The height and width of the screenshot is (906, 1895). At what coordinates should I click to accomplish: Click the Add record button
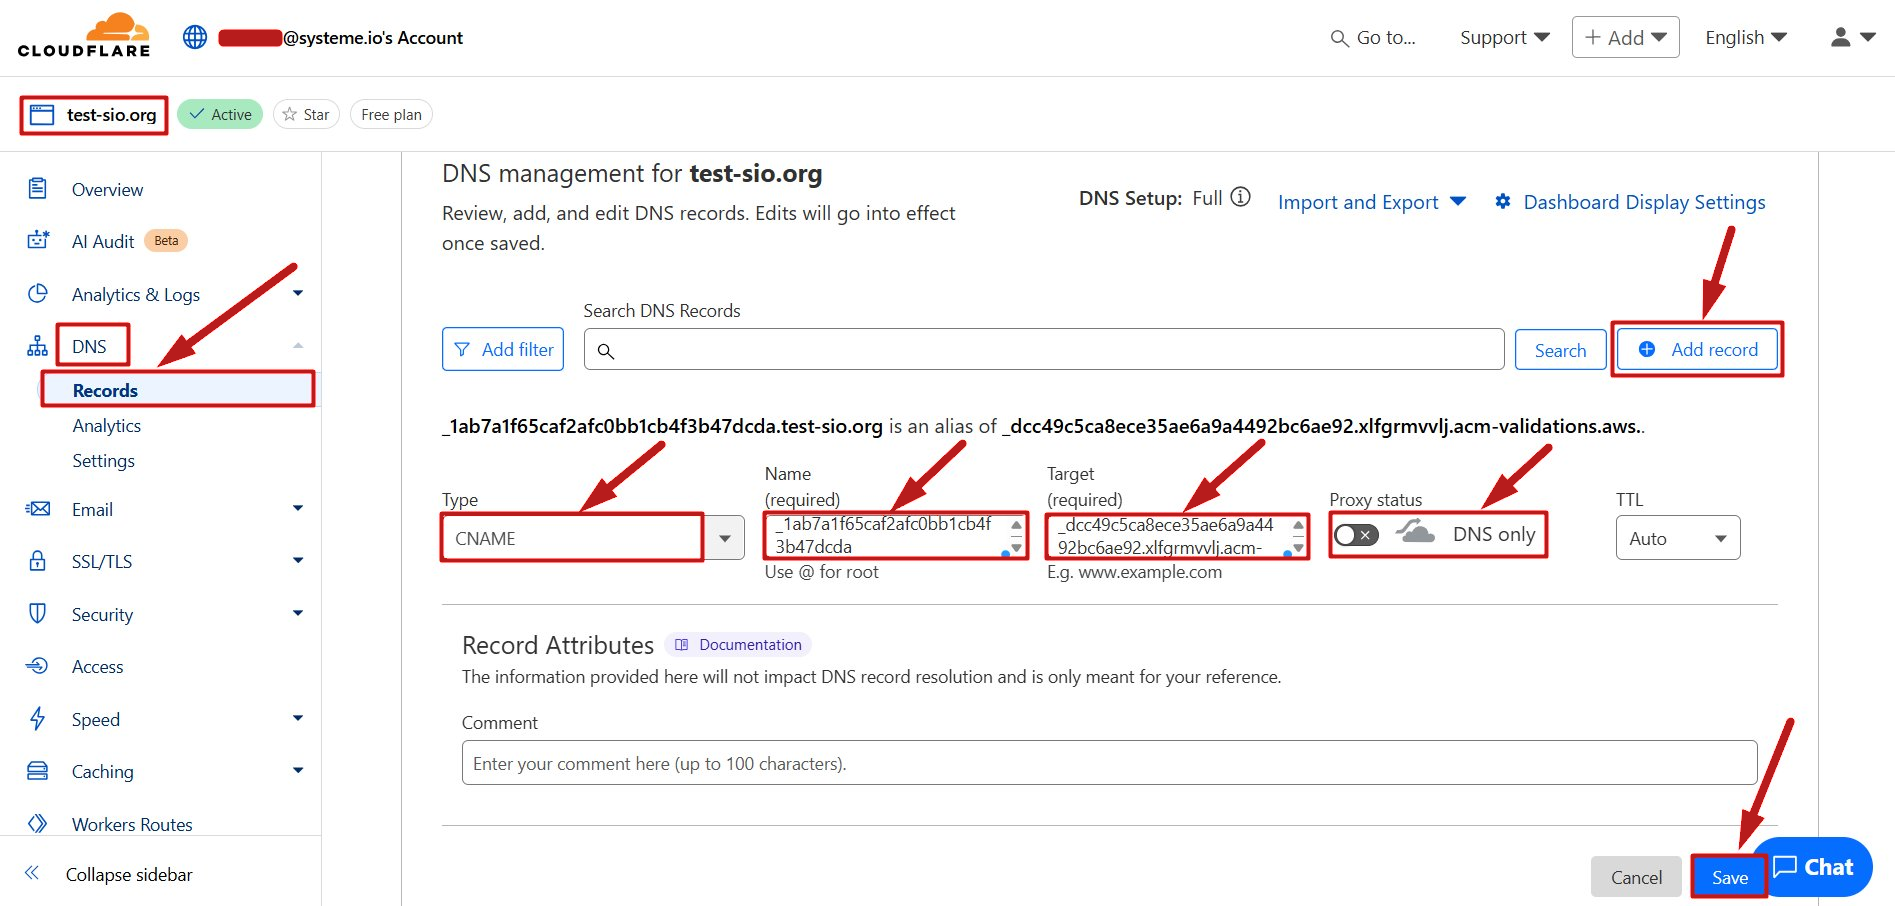pos(1698,349)
